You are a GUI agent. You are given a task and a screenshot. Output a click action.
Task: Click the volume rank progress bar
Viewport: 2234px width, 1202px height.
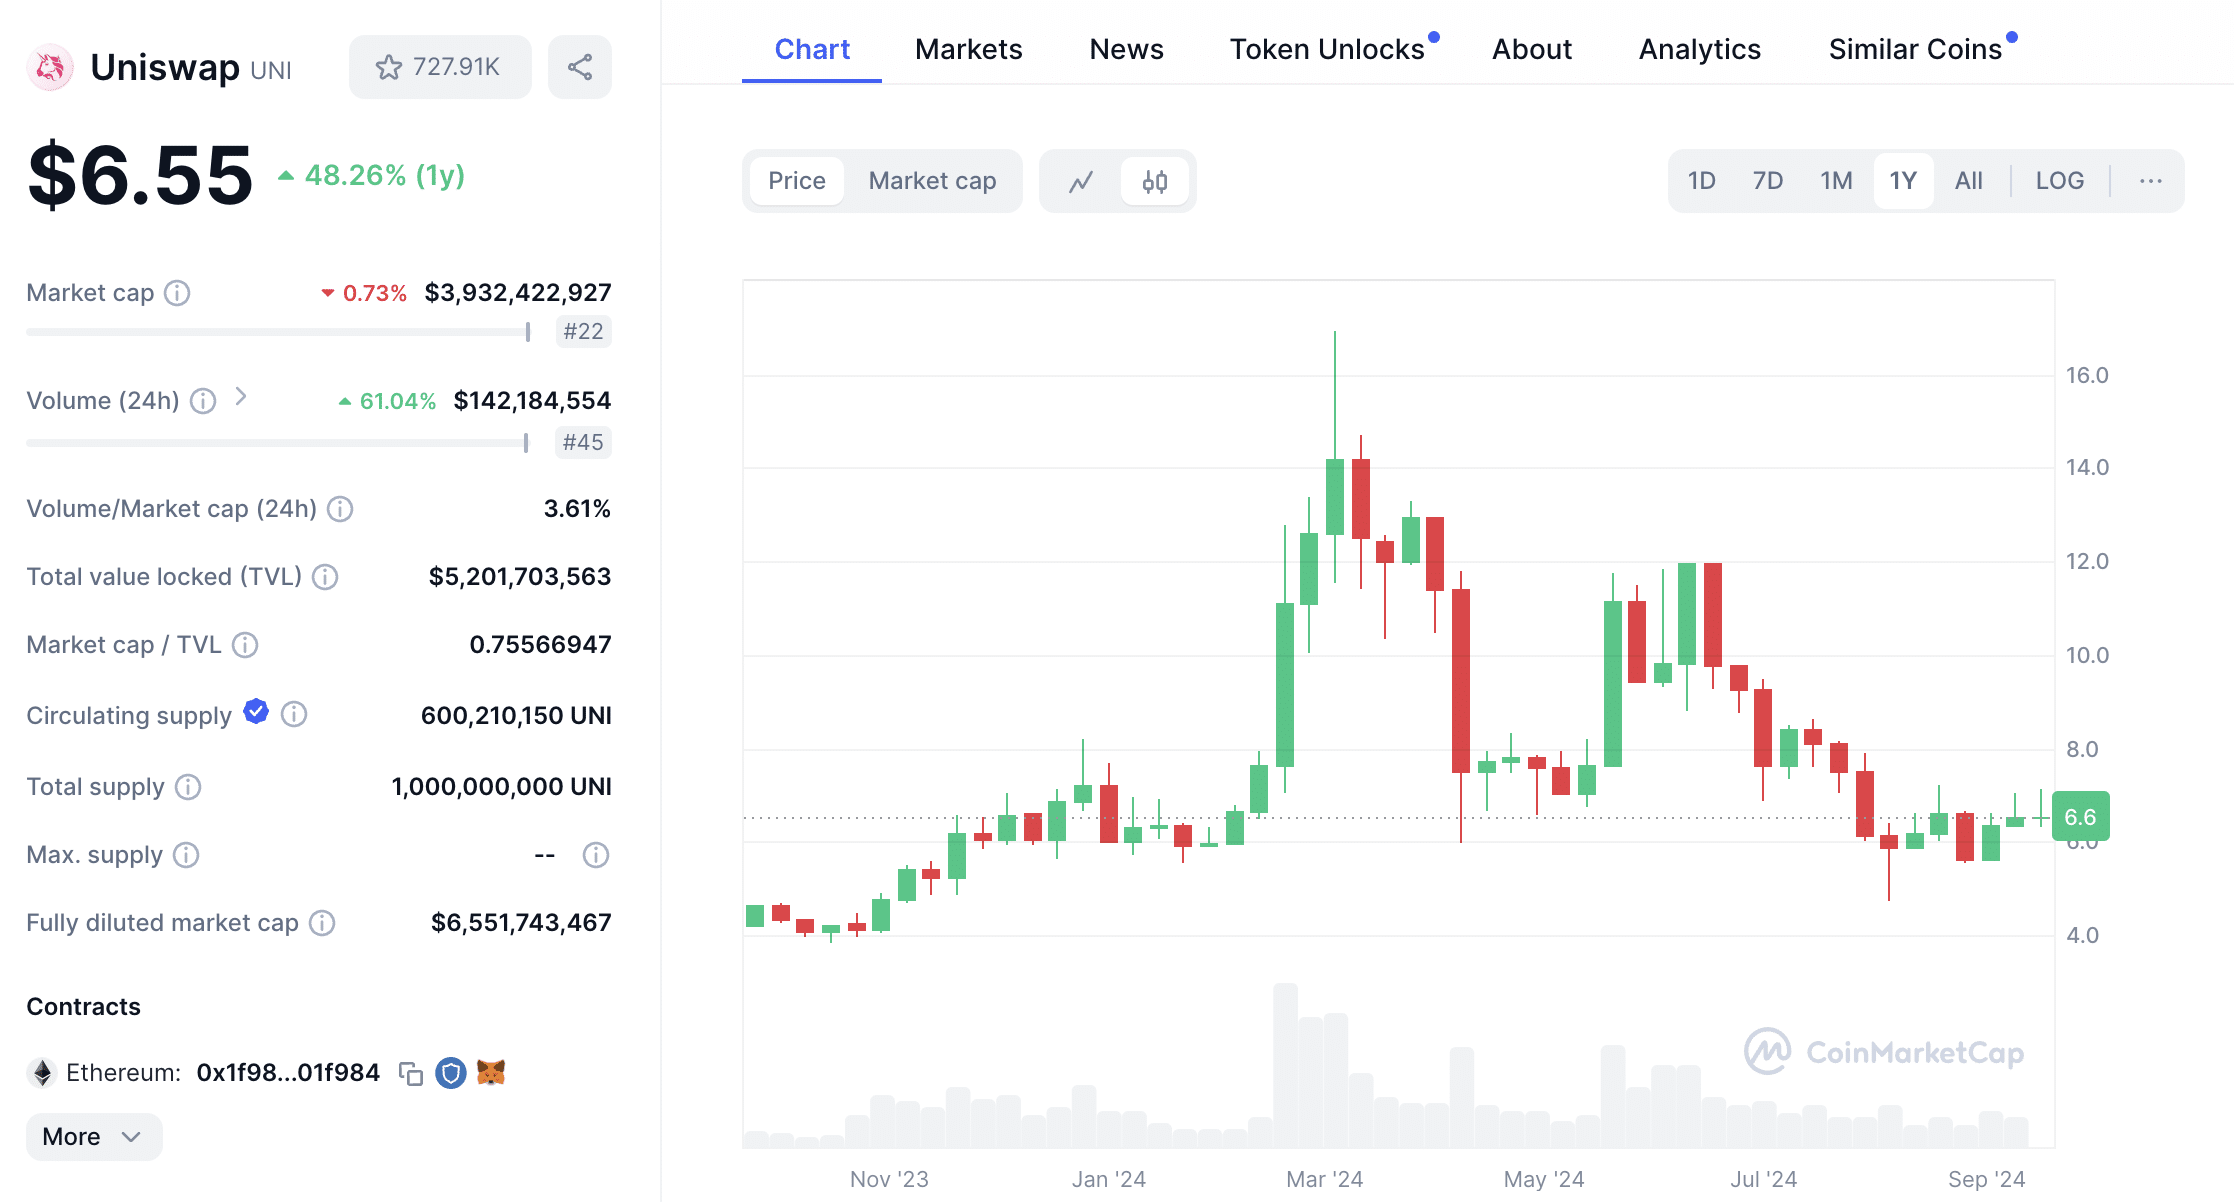point(278,443)
